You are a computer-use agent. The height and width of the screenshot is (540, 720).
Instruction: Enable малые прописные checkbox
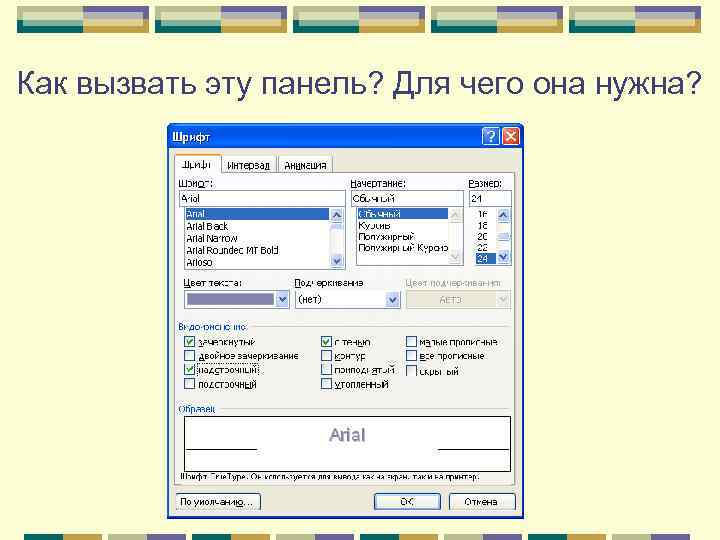[411, 341]
